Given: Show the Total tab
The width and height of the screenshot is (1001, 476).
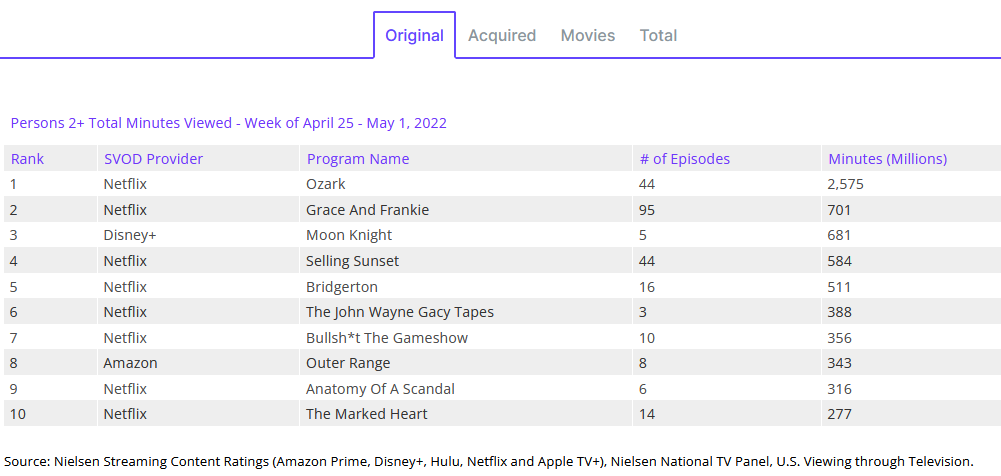Looking at the screenshot, I should 658,36.
